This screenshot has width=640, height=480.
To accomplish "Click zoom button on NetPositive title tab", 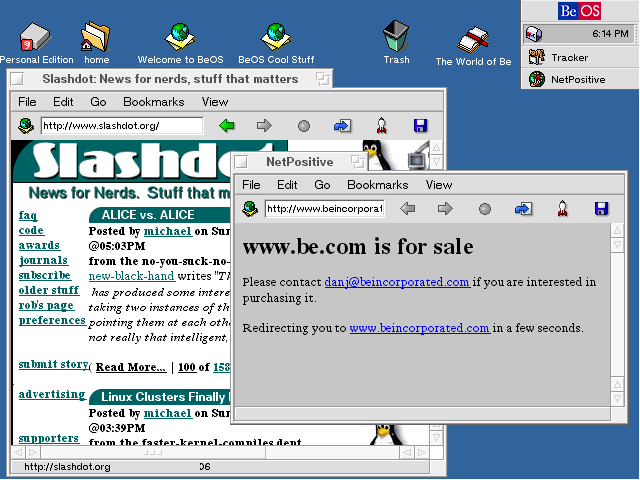I will pos(358,162).
